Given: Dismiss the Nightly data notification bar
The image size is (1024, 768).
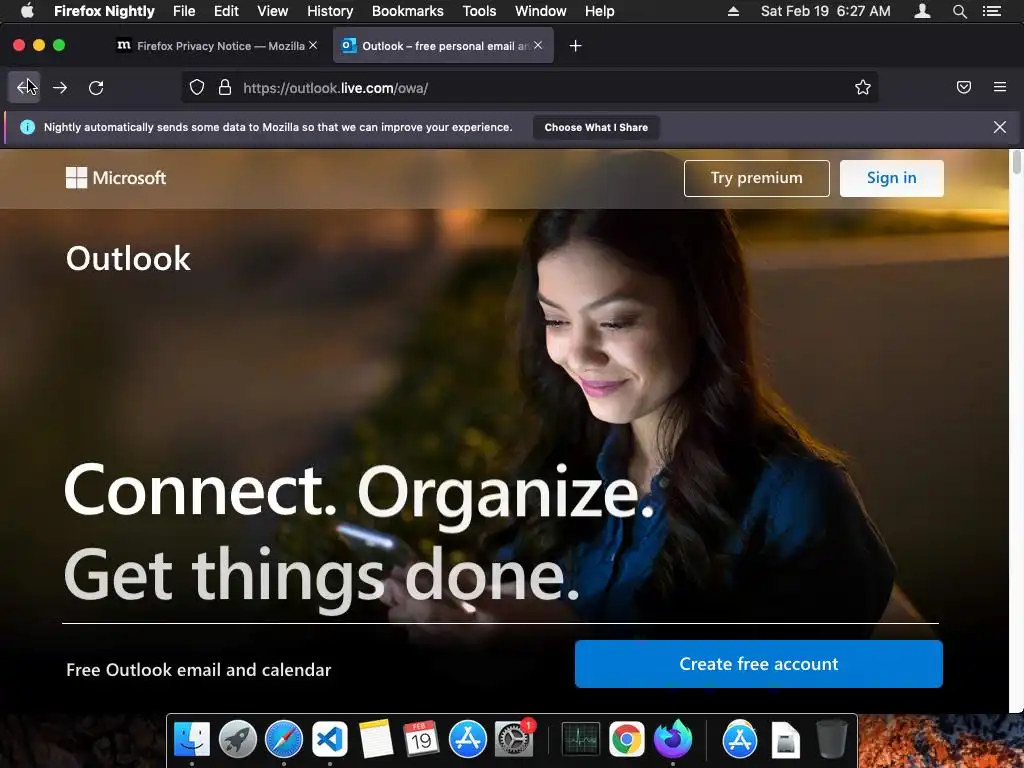Looking at the screenshot, I should [999, 127].
